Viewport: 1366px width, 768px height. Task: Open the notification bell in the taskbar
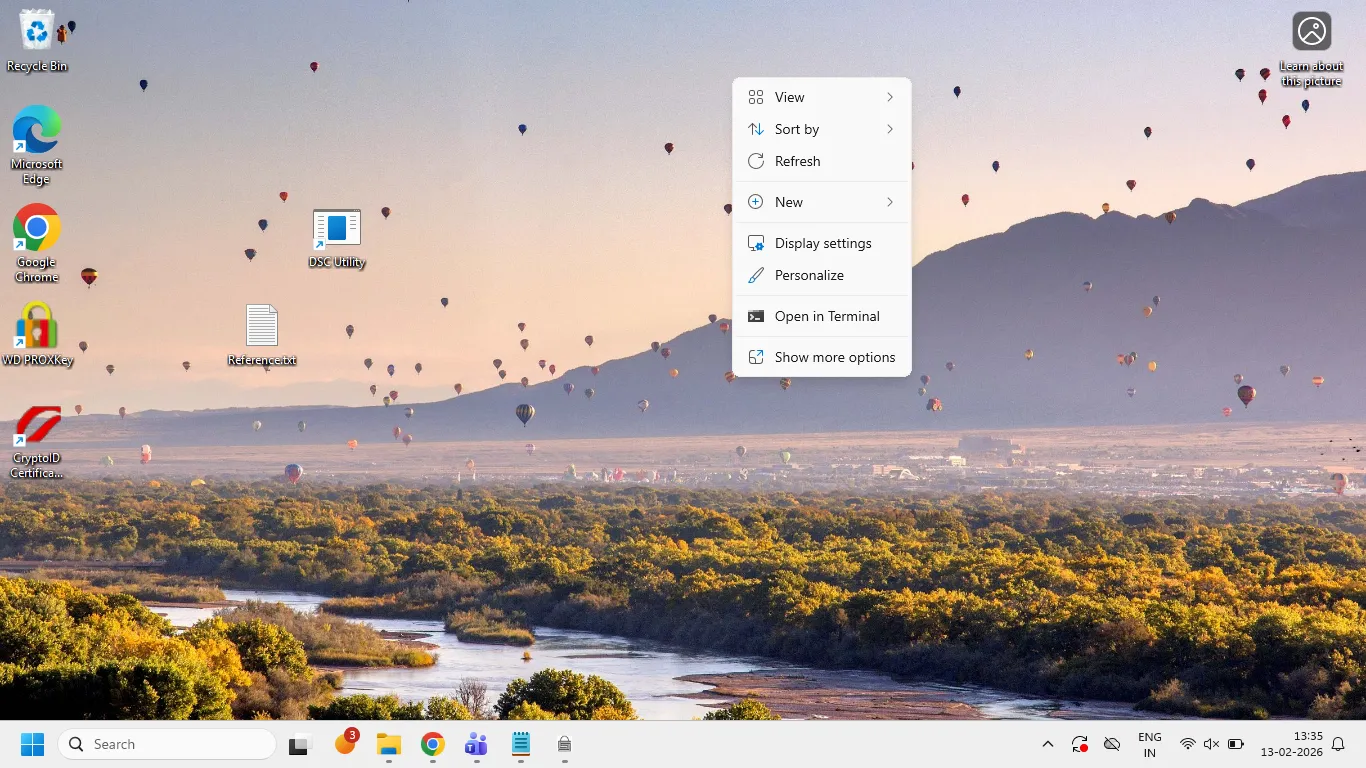pos(1338,744)
